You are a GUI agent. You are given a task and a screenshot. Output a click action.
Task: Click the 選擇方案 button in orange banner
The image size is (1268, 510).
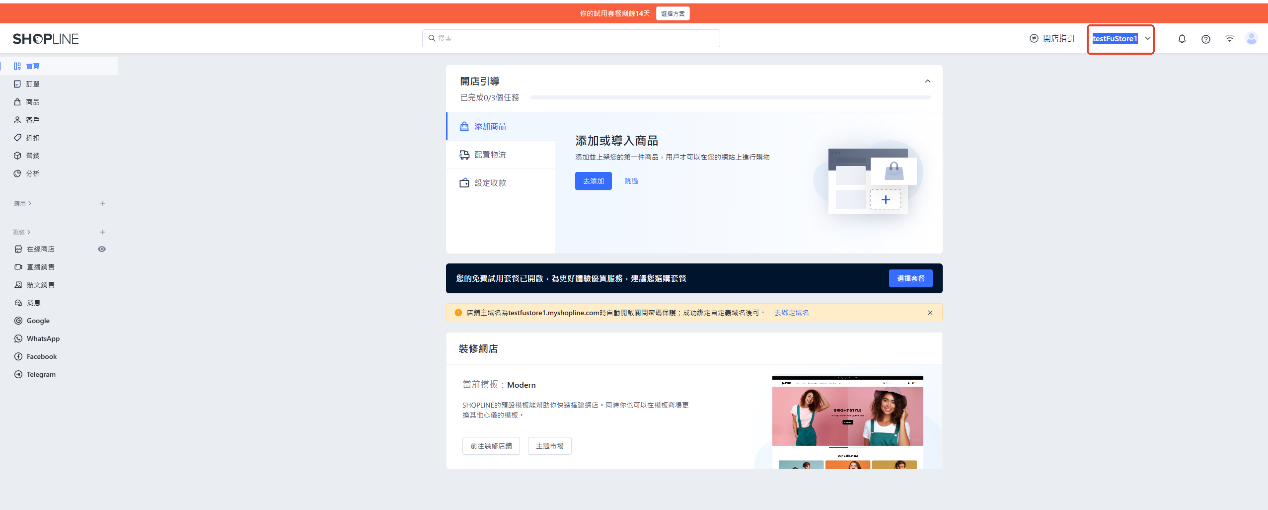point(673,13)
